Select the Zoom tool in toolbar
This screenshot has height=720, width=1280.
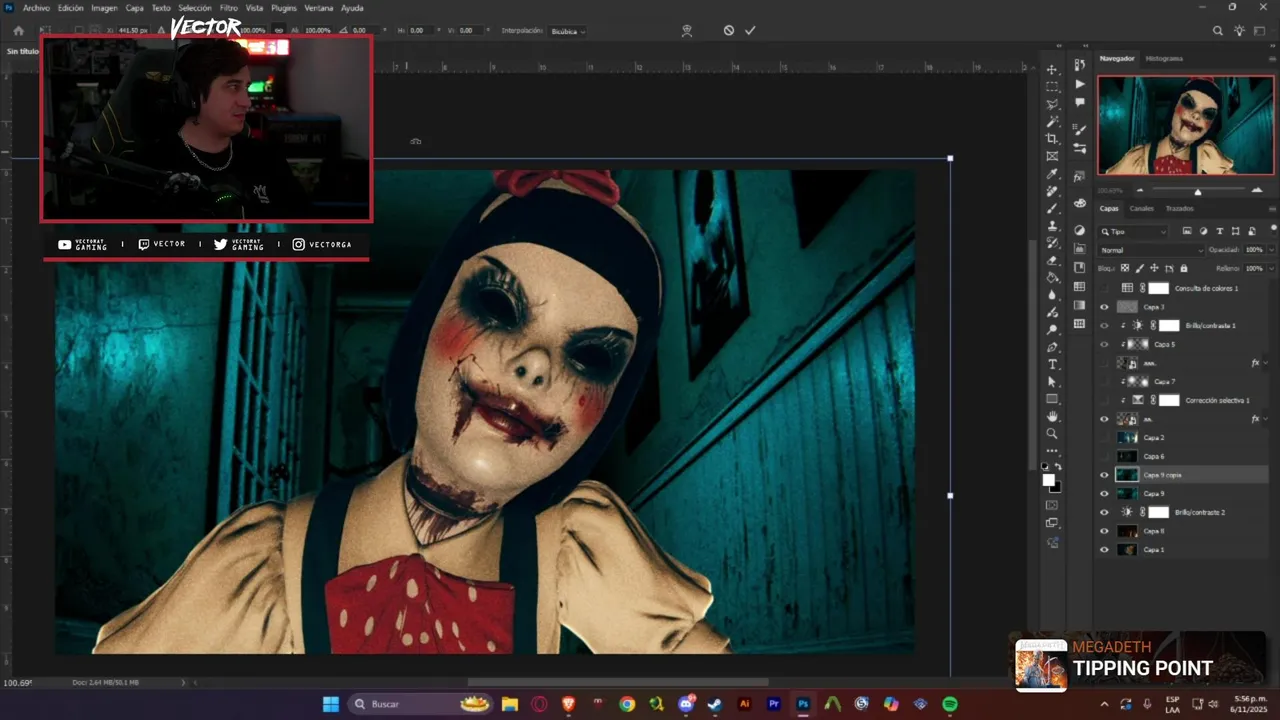[x=1052, y=434]
